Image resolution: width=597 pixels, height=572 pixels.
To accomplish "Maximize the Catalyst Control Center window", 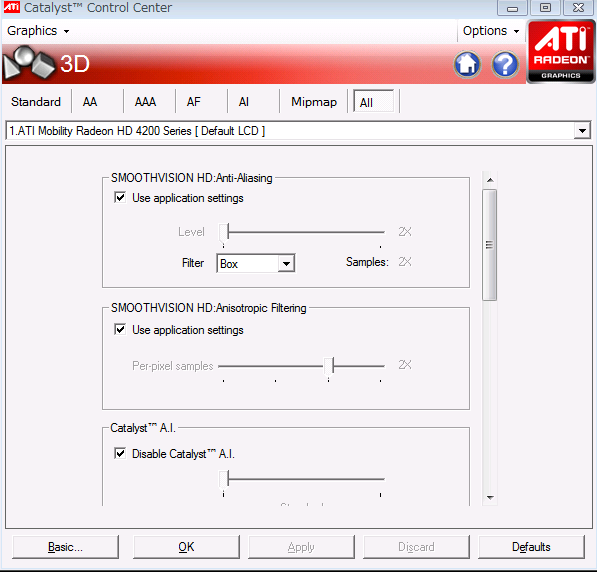I will tap(545, 8).
